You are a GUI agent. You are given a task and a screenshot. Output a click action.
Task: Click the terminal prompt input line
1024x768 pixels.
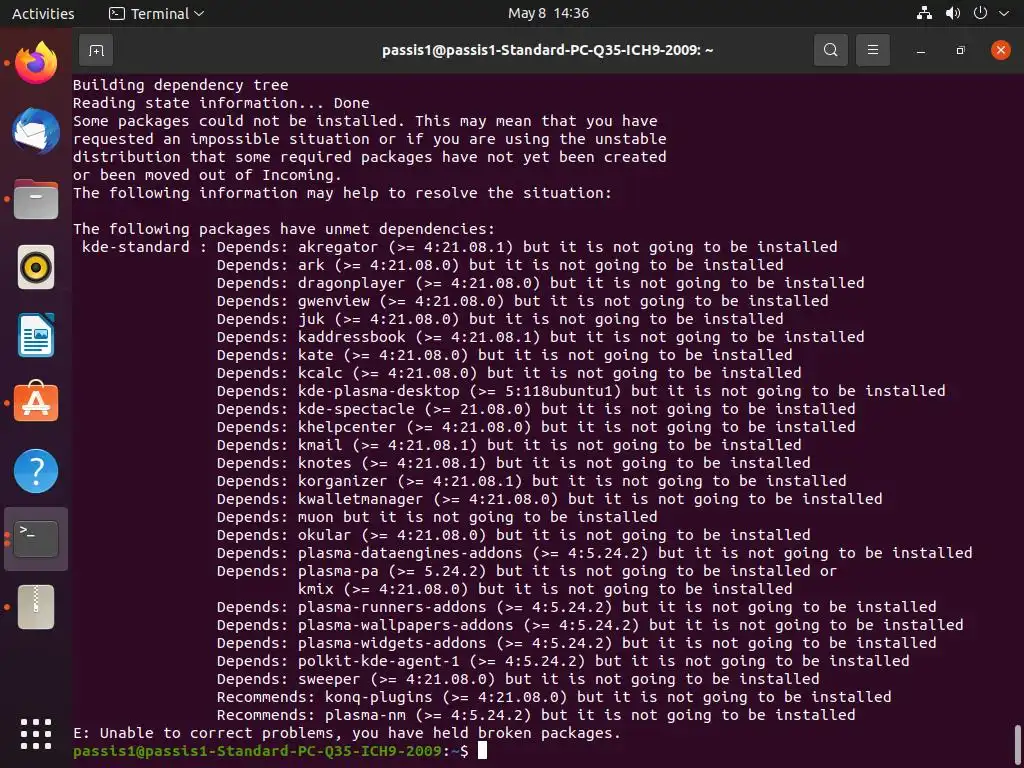[x=280, y=751]
